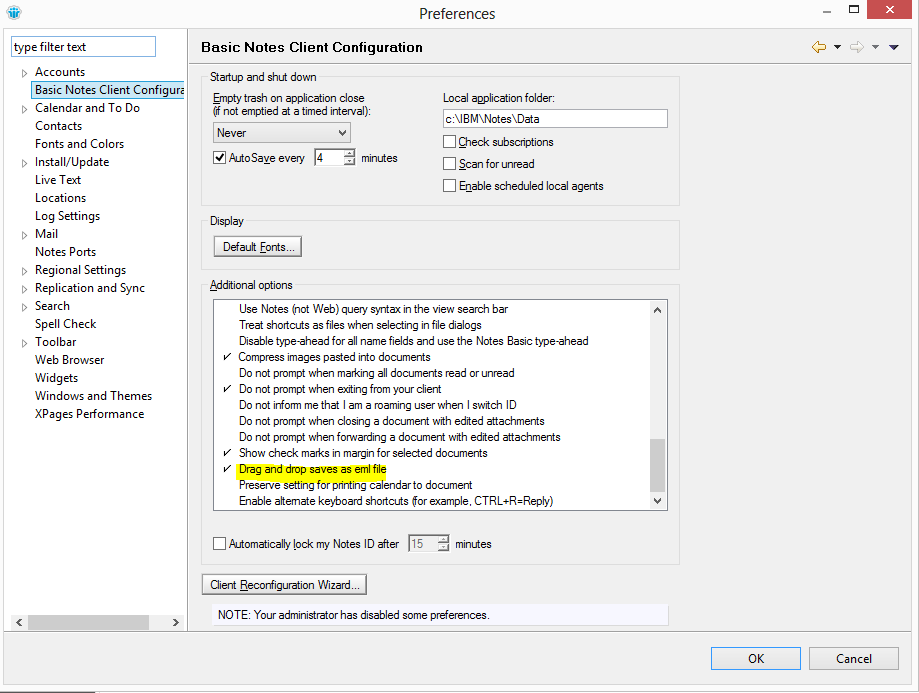Click options list scroll up arrow

[658, 310]
